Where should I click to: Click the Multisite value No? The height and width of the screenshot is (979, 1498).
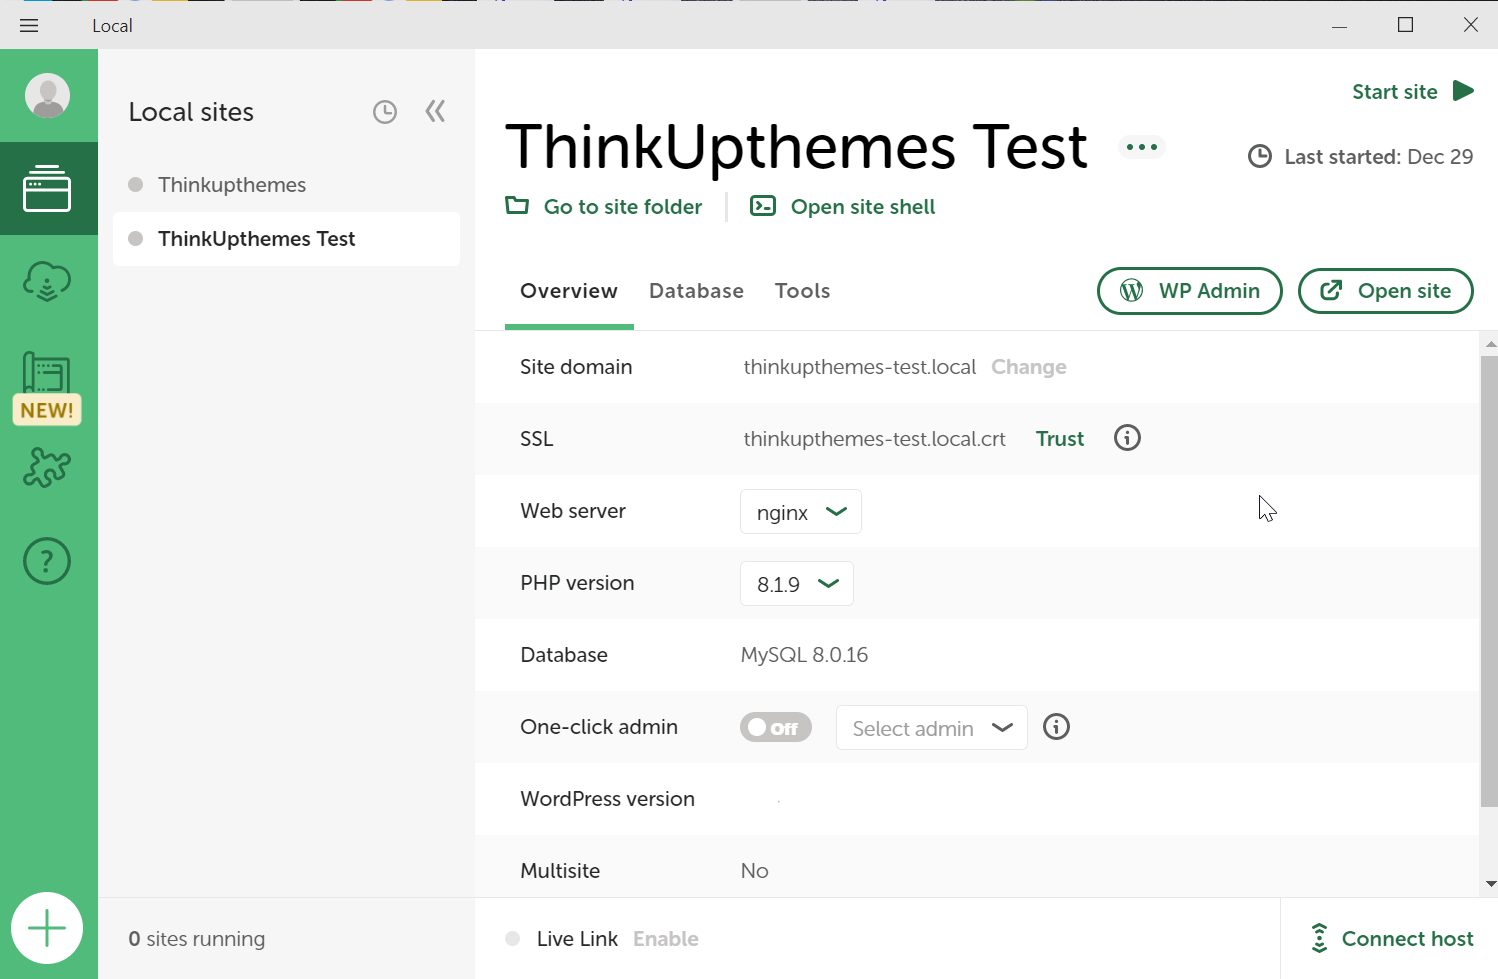pos(755,871)
